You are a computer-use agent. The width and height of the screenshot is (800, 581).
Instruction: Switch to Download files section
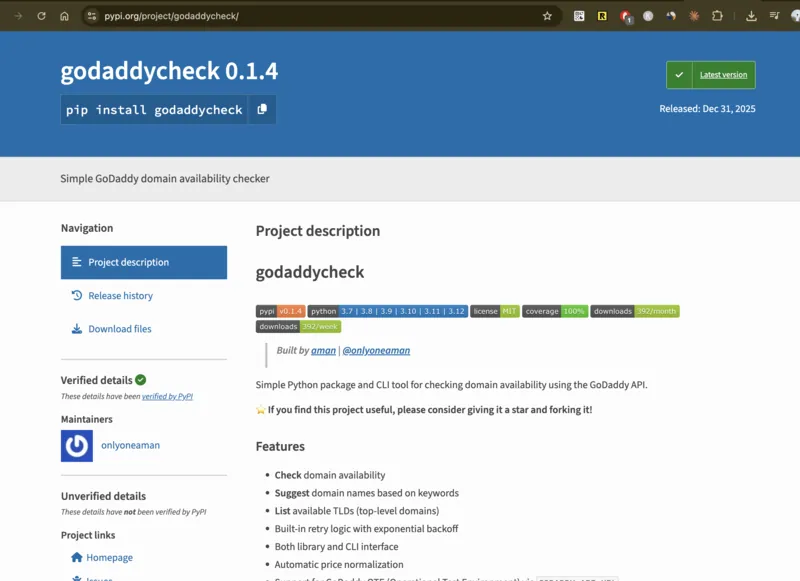pos(118,328)
